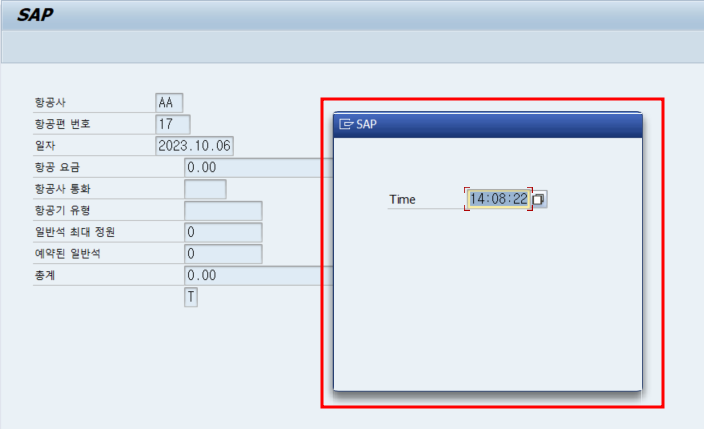Image resolution: width=704 pixels, height=429 pixels.
Task: Click the 일반석 최대 정원 label
Action: click(75, 232)
